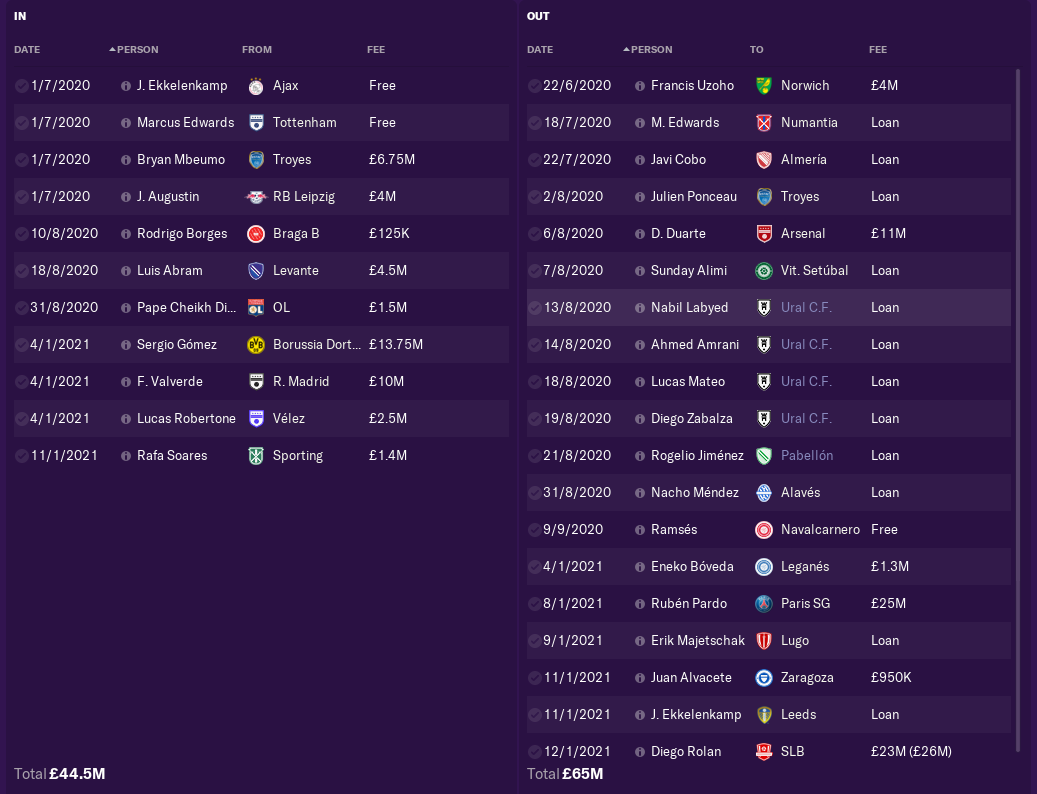
Task: Sort incoming transfers by From header
Action: (x=257, y=50)
